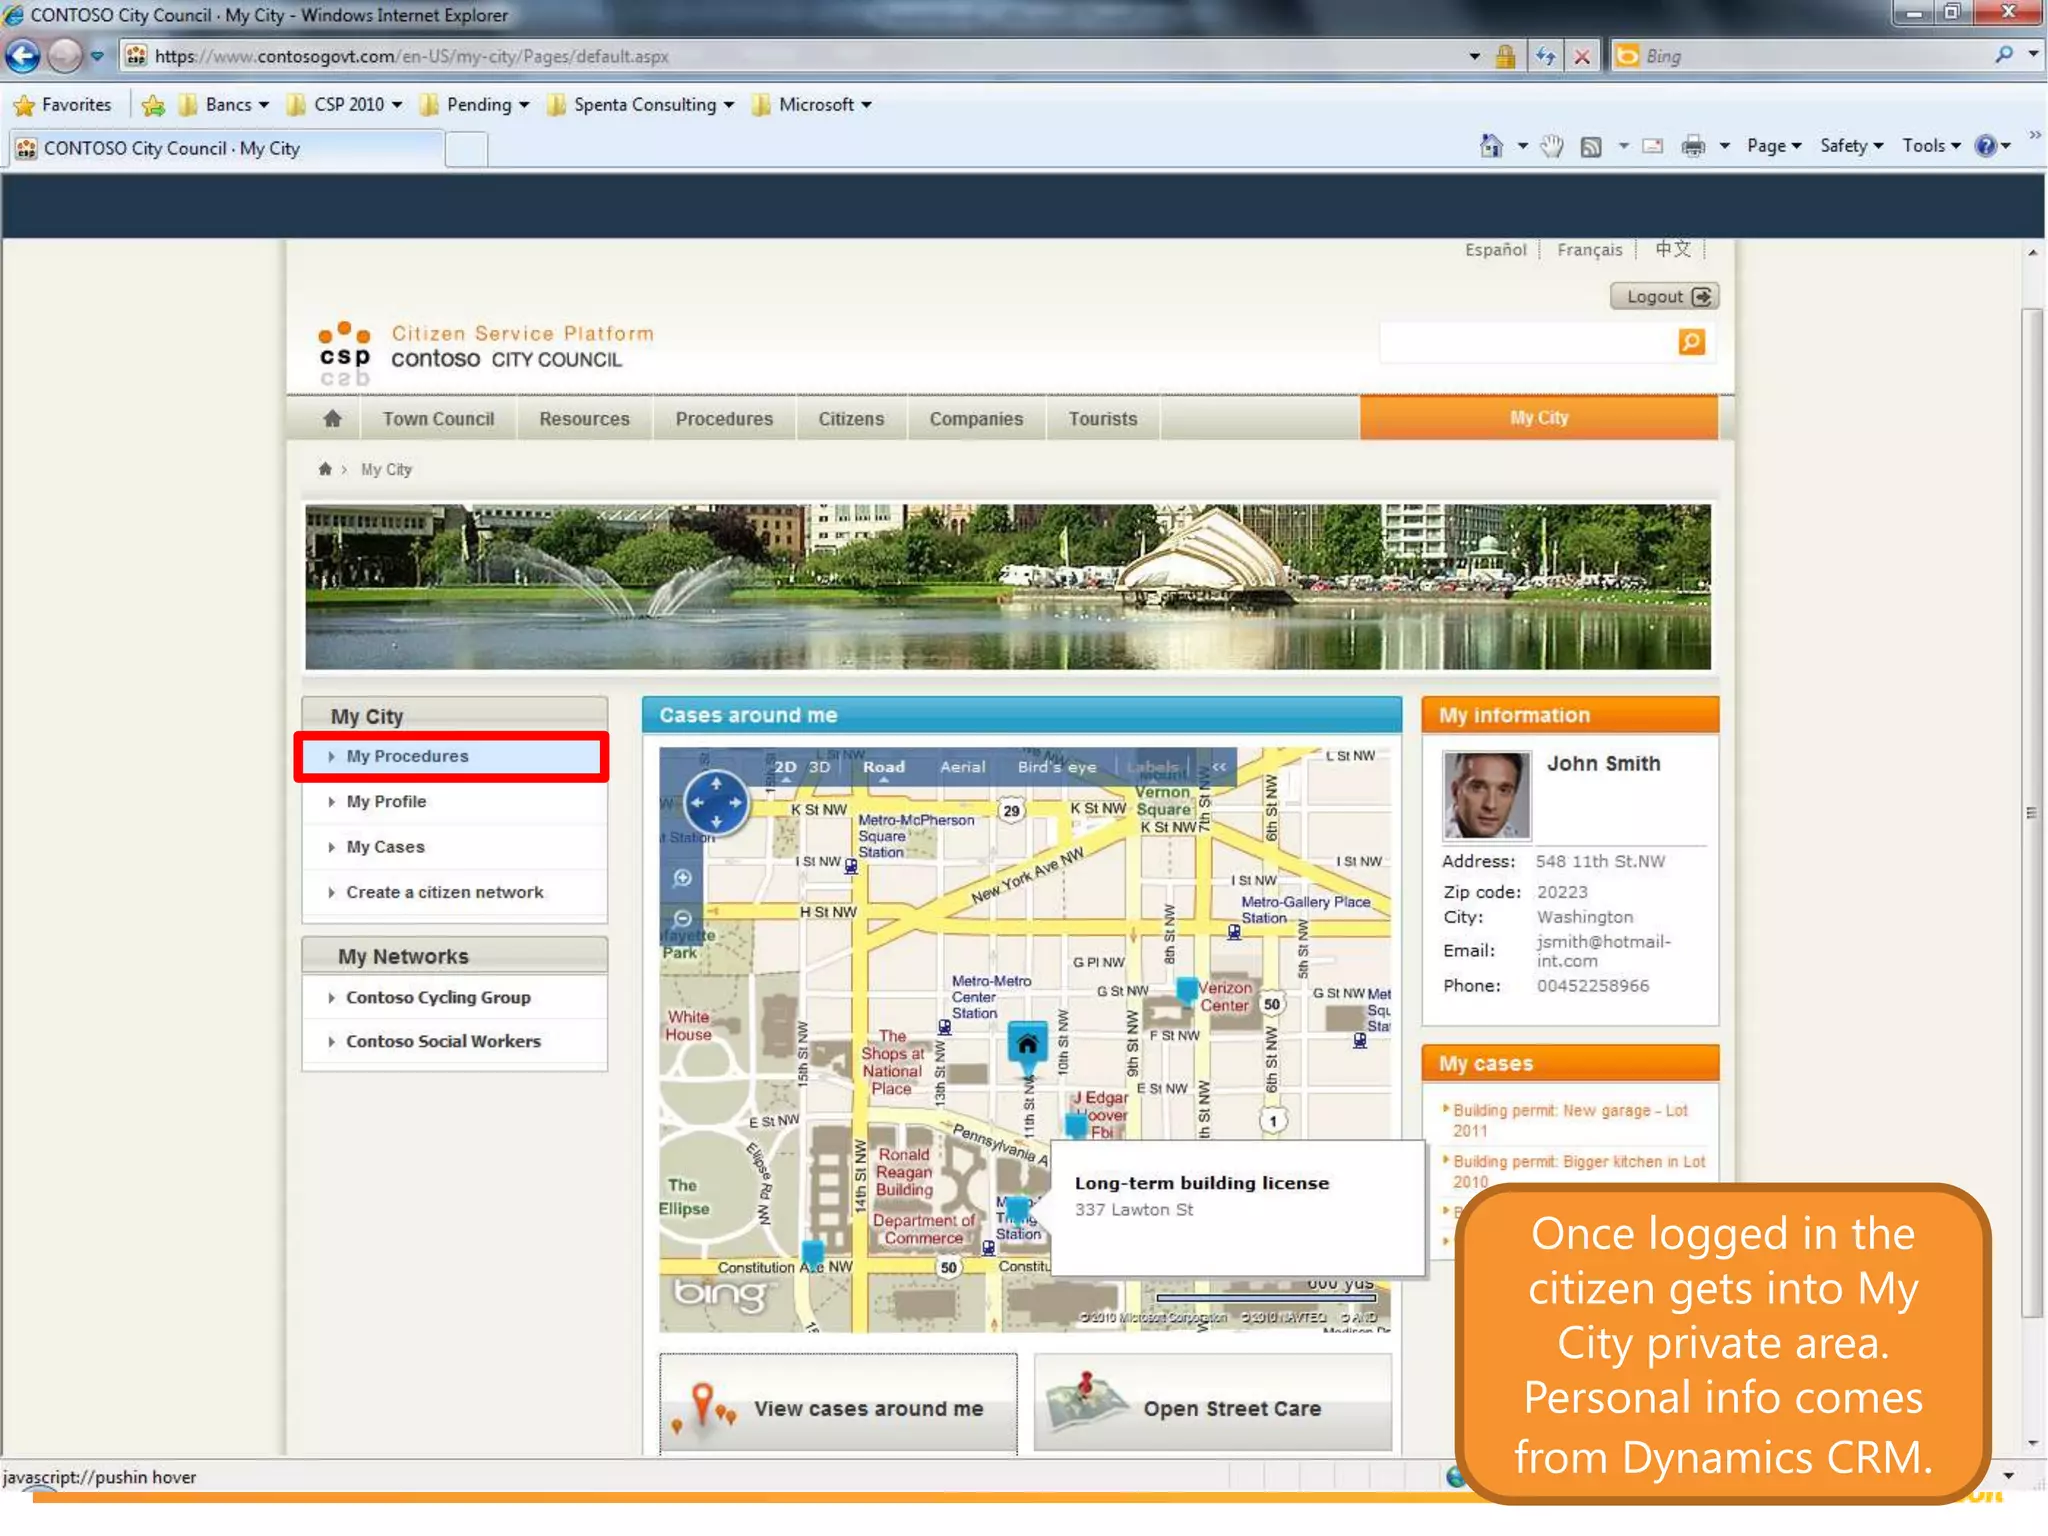
Task: Click View cases around me button
Action: point(838,1404)
